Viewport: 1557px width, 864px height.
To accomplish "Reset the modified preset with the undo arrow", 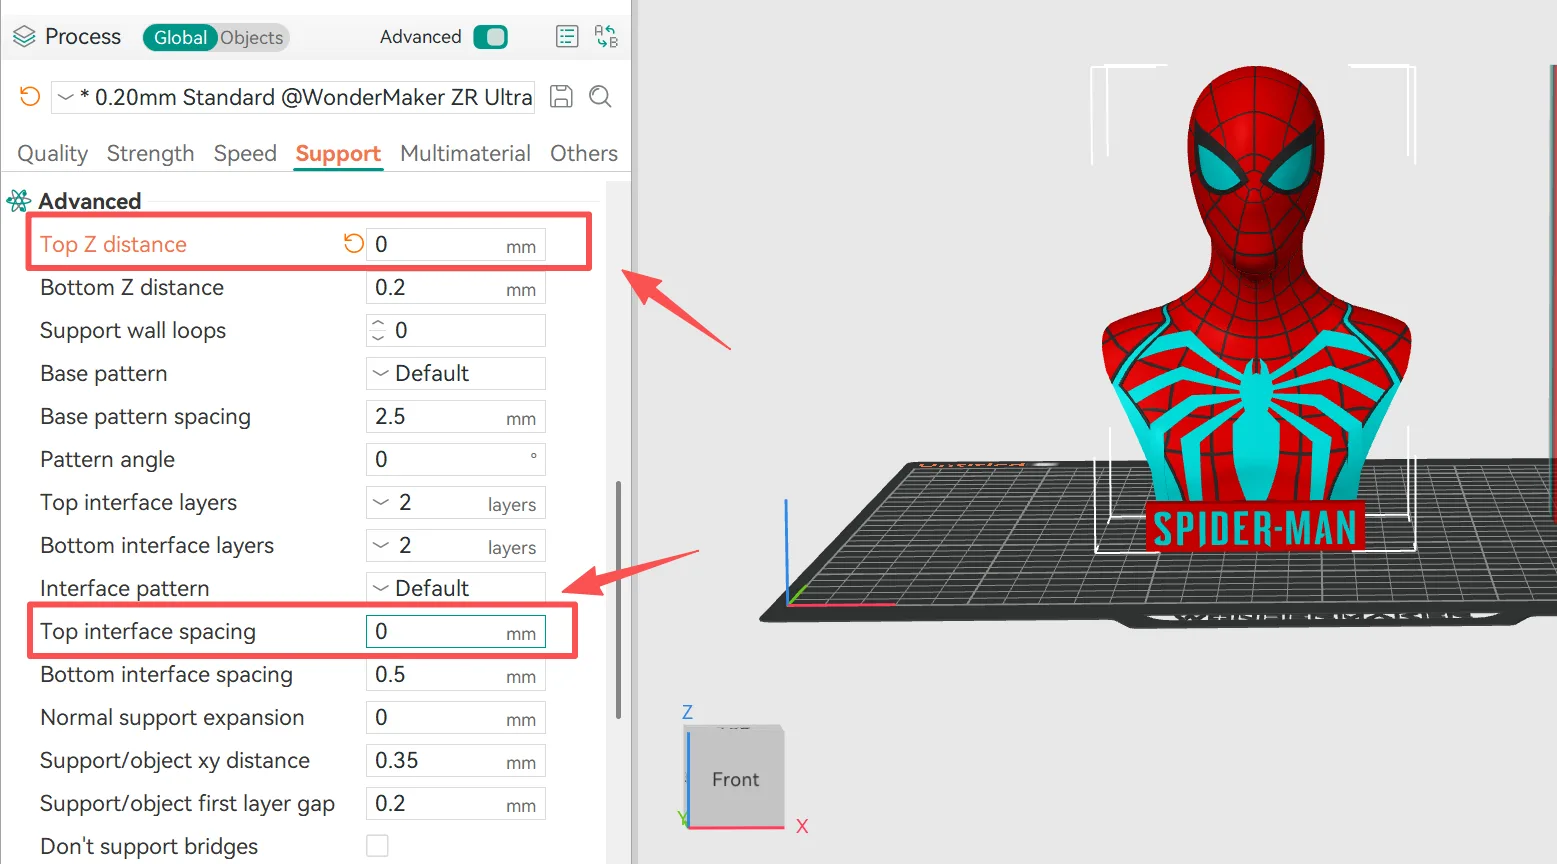I will [30, 97].
